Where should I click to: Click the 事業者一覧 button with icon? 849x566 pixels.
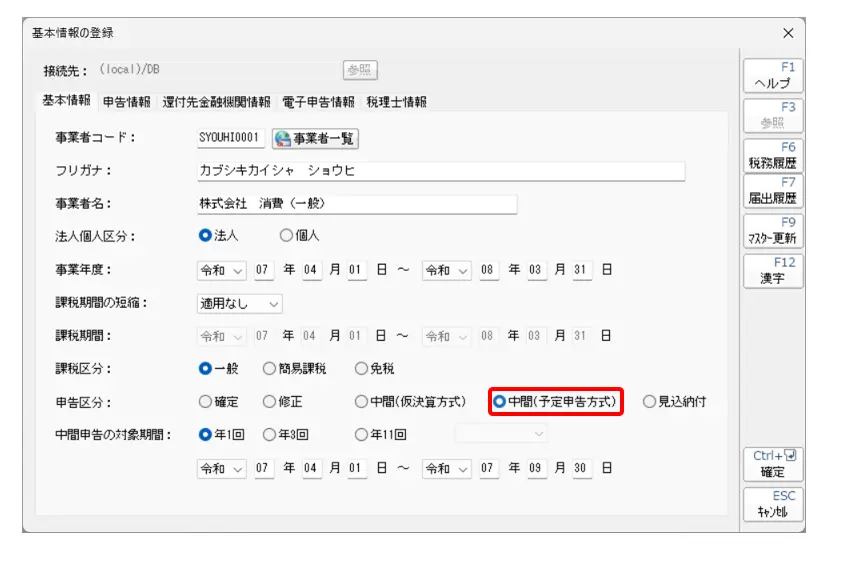(x=315, y=139)
